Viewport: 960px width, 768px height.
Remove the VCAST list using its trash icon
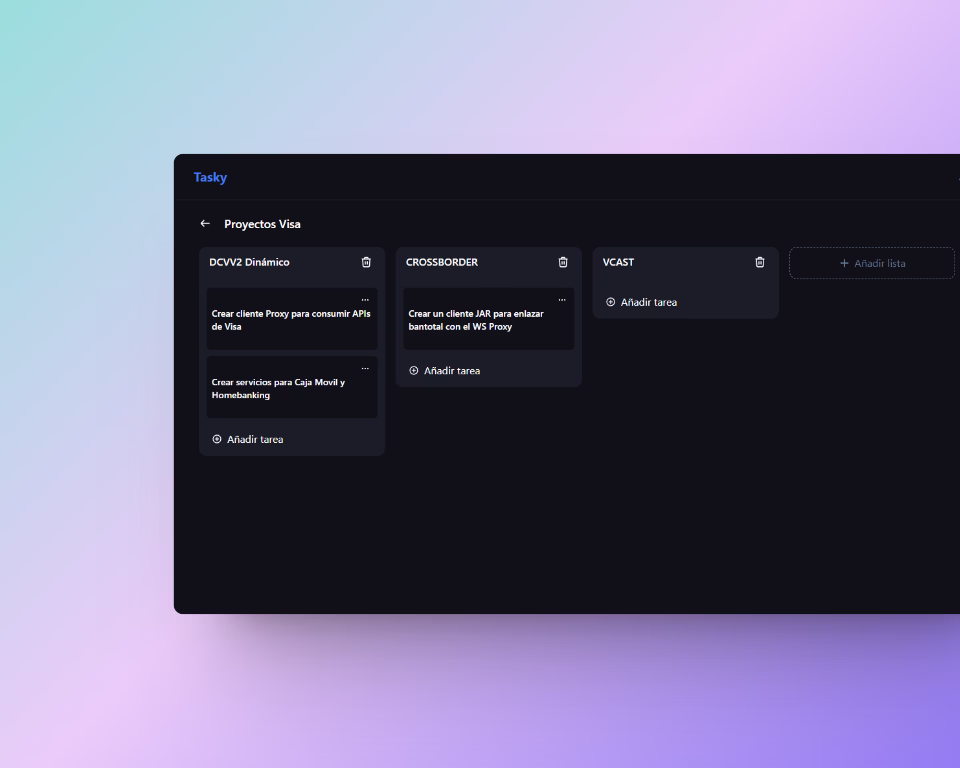click(x=760, y=262)
